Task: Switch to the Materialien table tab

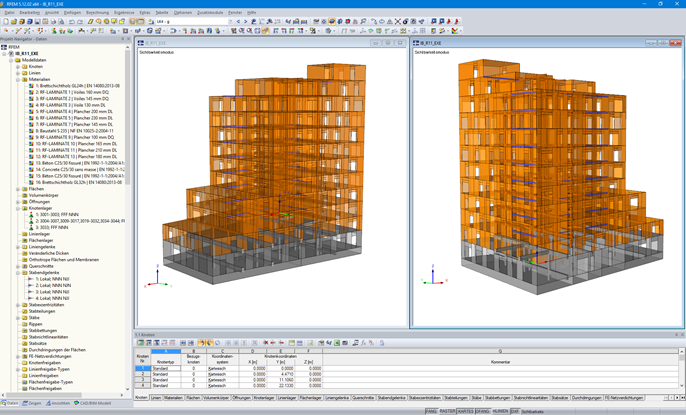Action: (173, 398)
